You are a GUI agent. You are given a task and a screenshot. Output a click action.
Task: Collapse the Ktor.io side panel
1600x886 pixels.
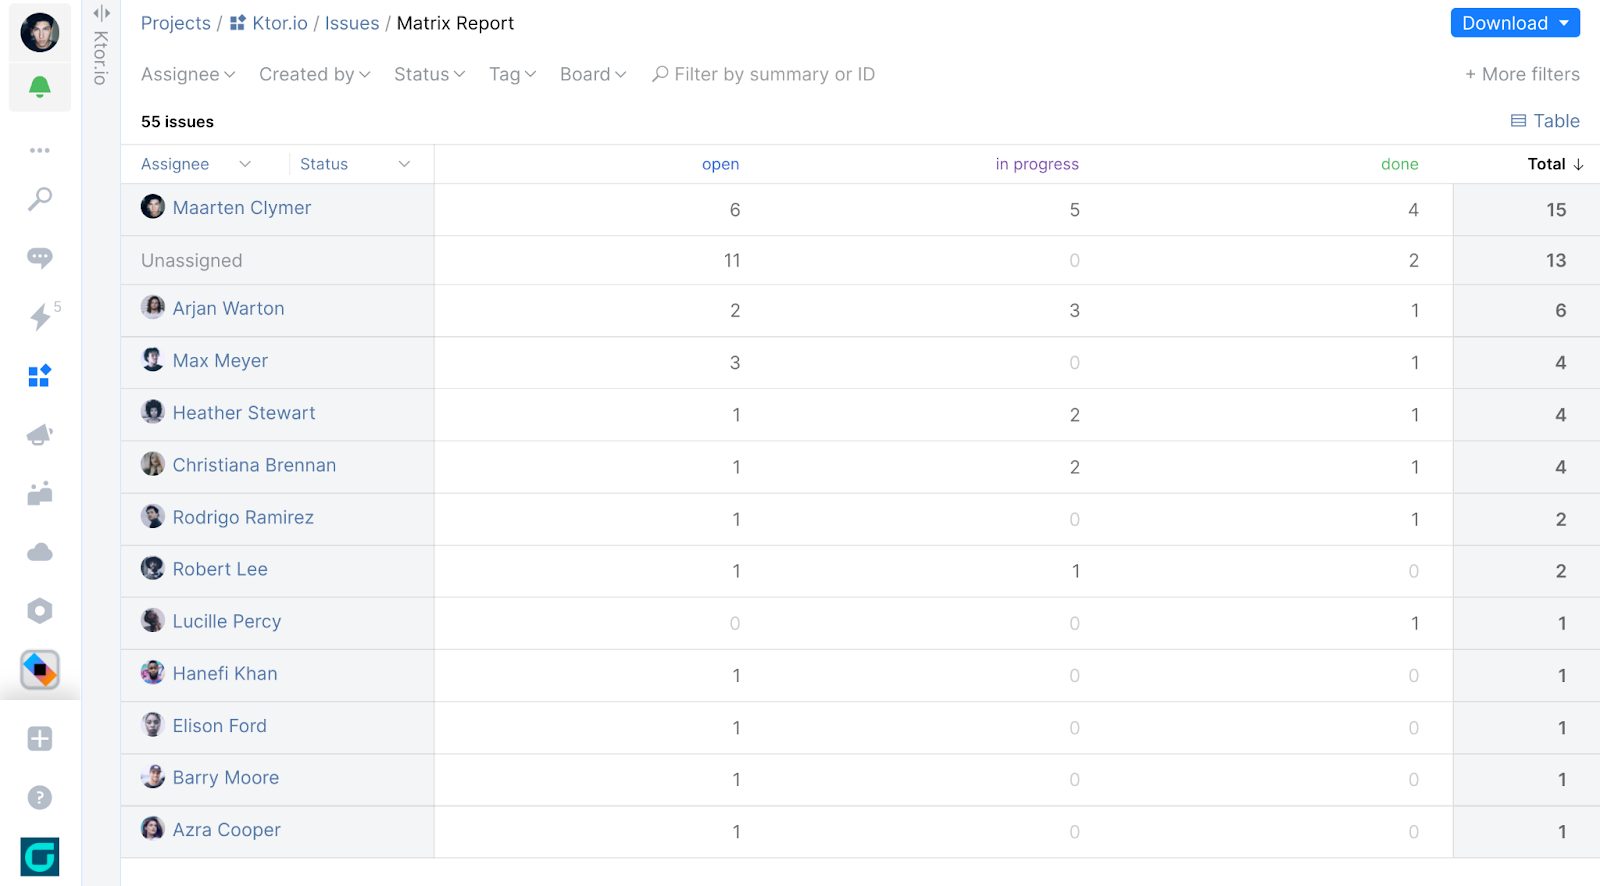[101, 13]
